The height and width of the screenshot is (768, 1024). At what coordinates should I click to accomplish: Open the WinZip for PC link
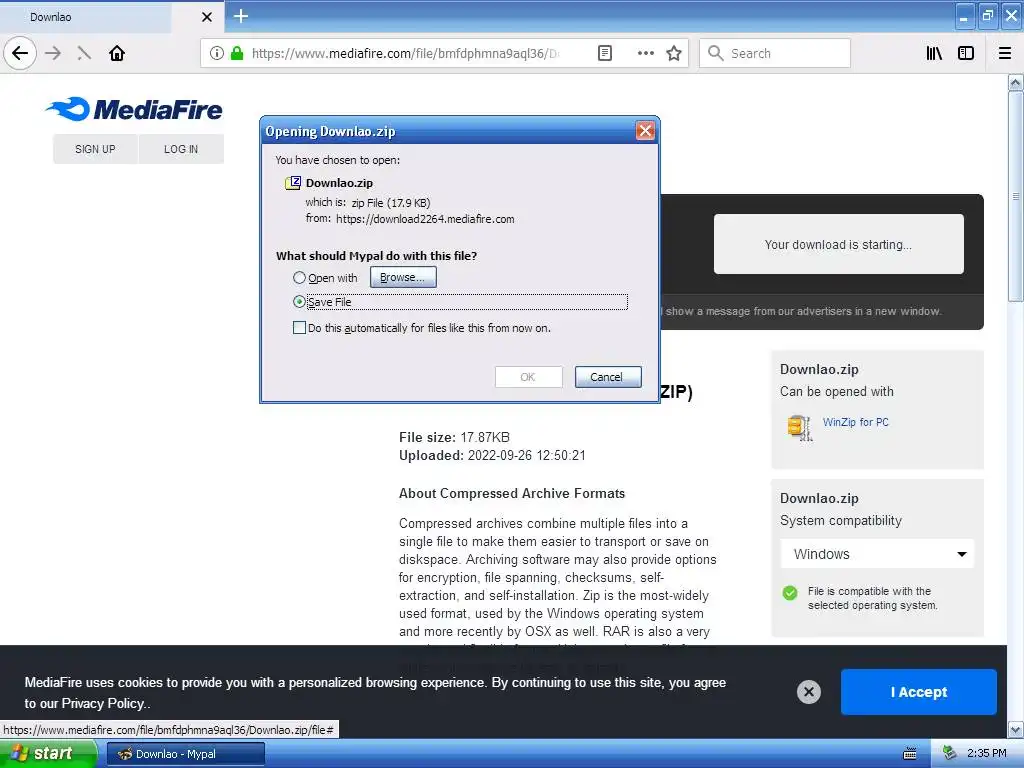coord(856,422)
